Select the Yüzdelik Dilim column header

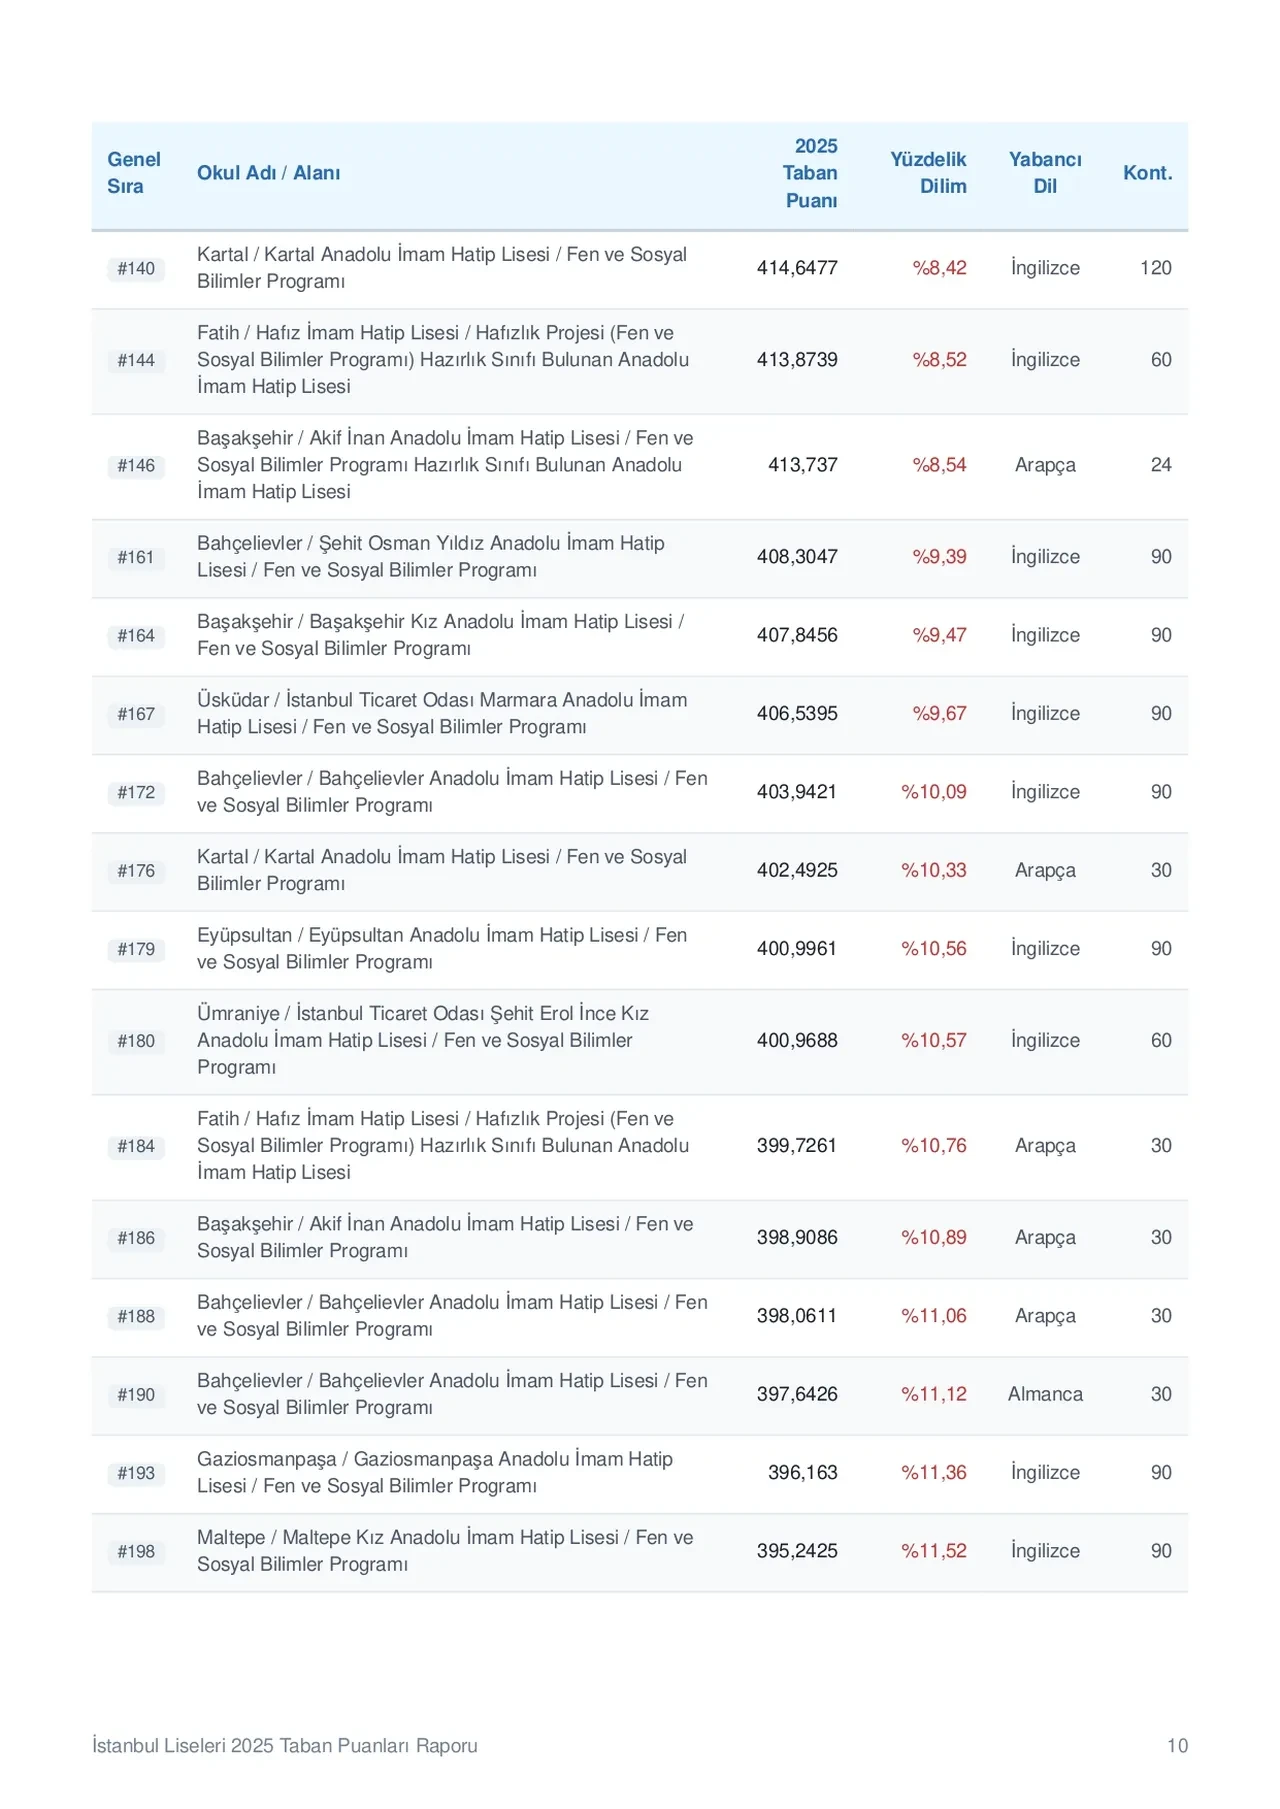(928, 173)
